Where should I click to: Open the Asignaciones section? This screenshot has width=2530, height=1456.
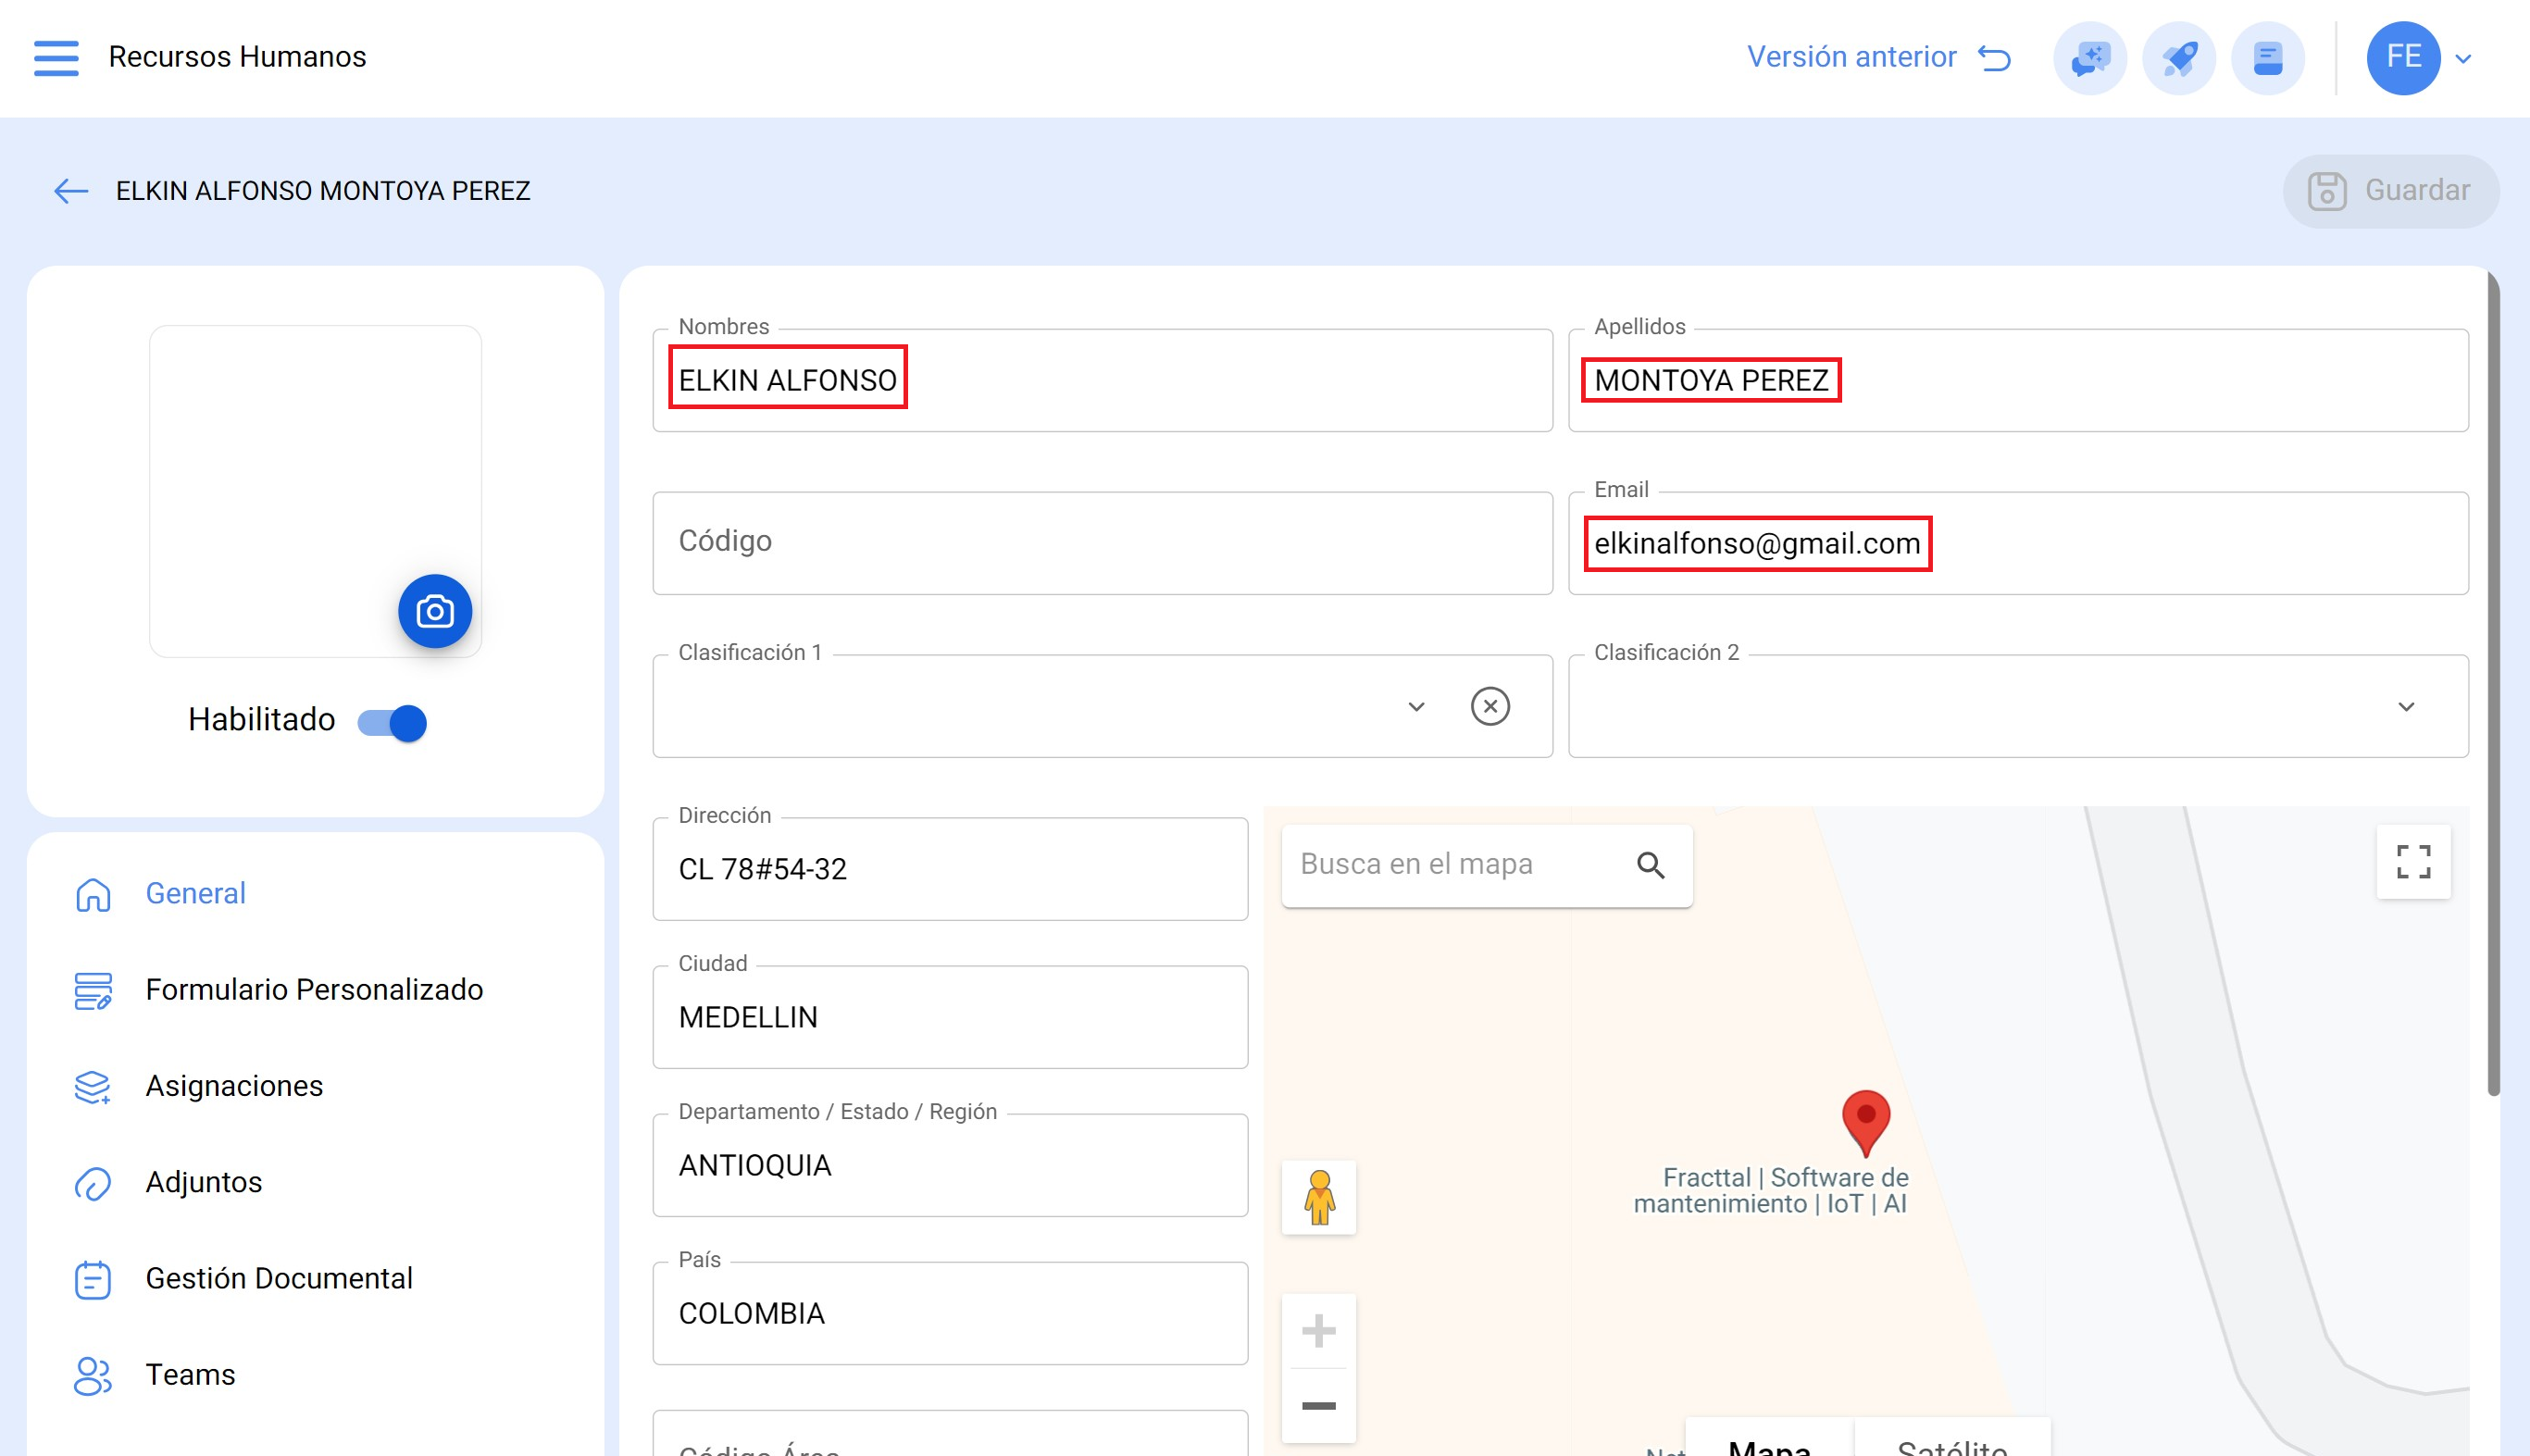(234, 1085)
